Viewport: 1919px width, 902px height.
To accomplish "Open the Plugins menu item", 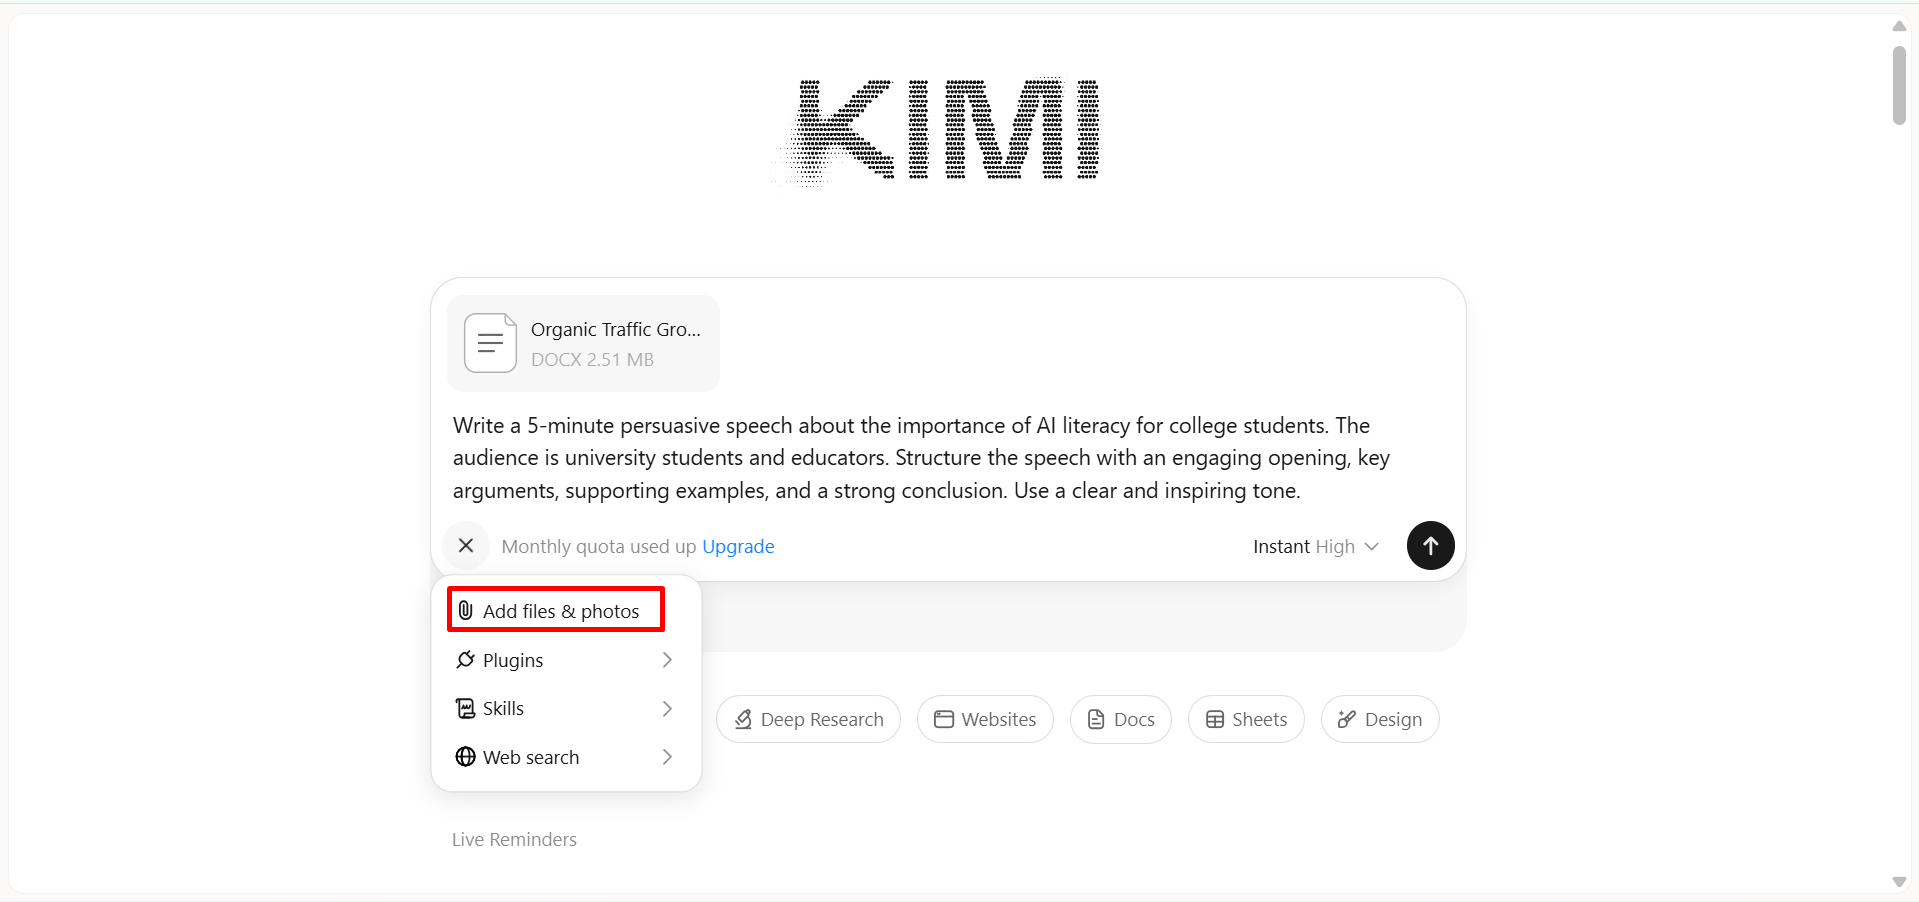I will (566, 660).
